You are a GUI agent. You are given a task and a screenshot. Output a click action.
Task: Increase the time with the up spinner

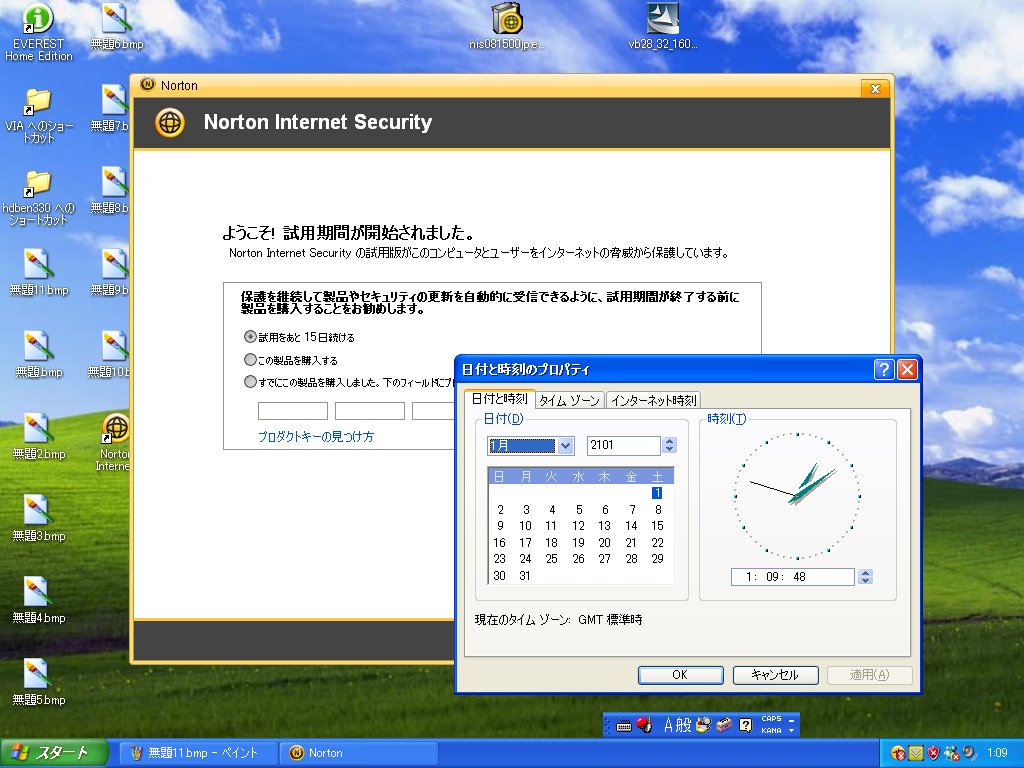click(865, 573)
